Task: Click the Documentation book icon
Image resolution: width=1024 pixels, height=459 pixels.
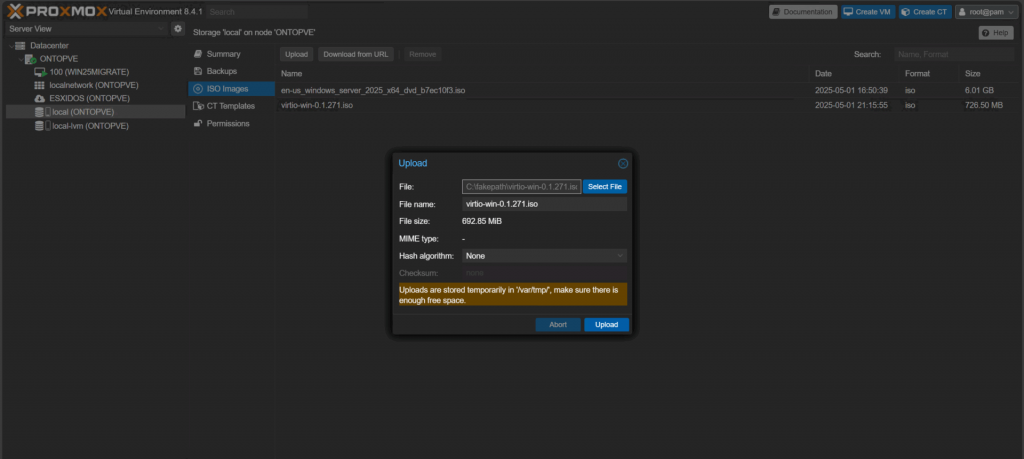Action: click(776, 12)
